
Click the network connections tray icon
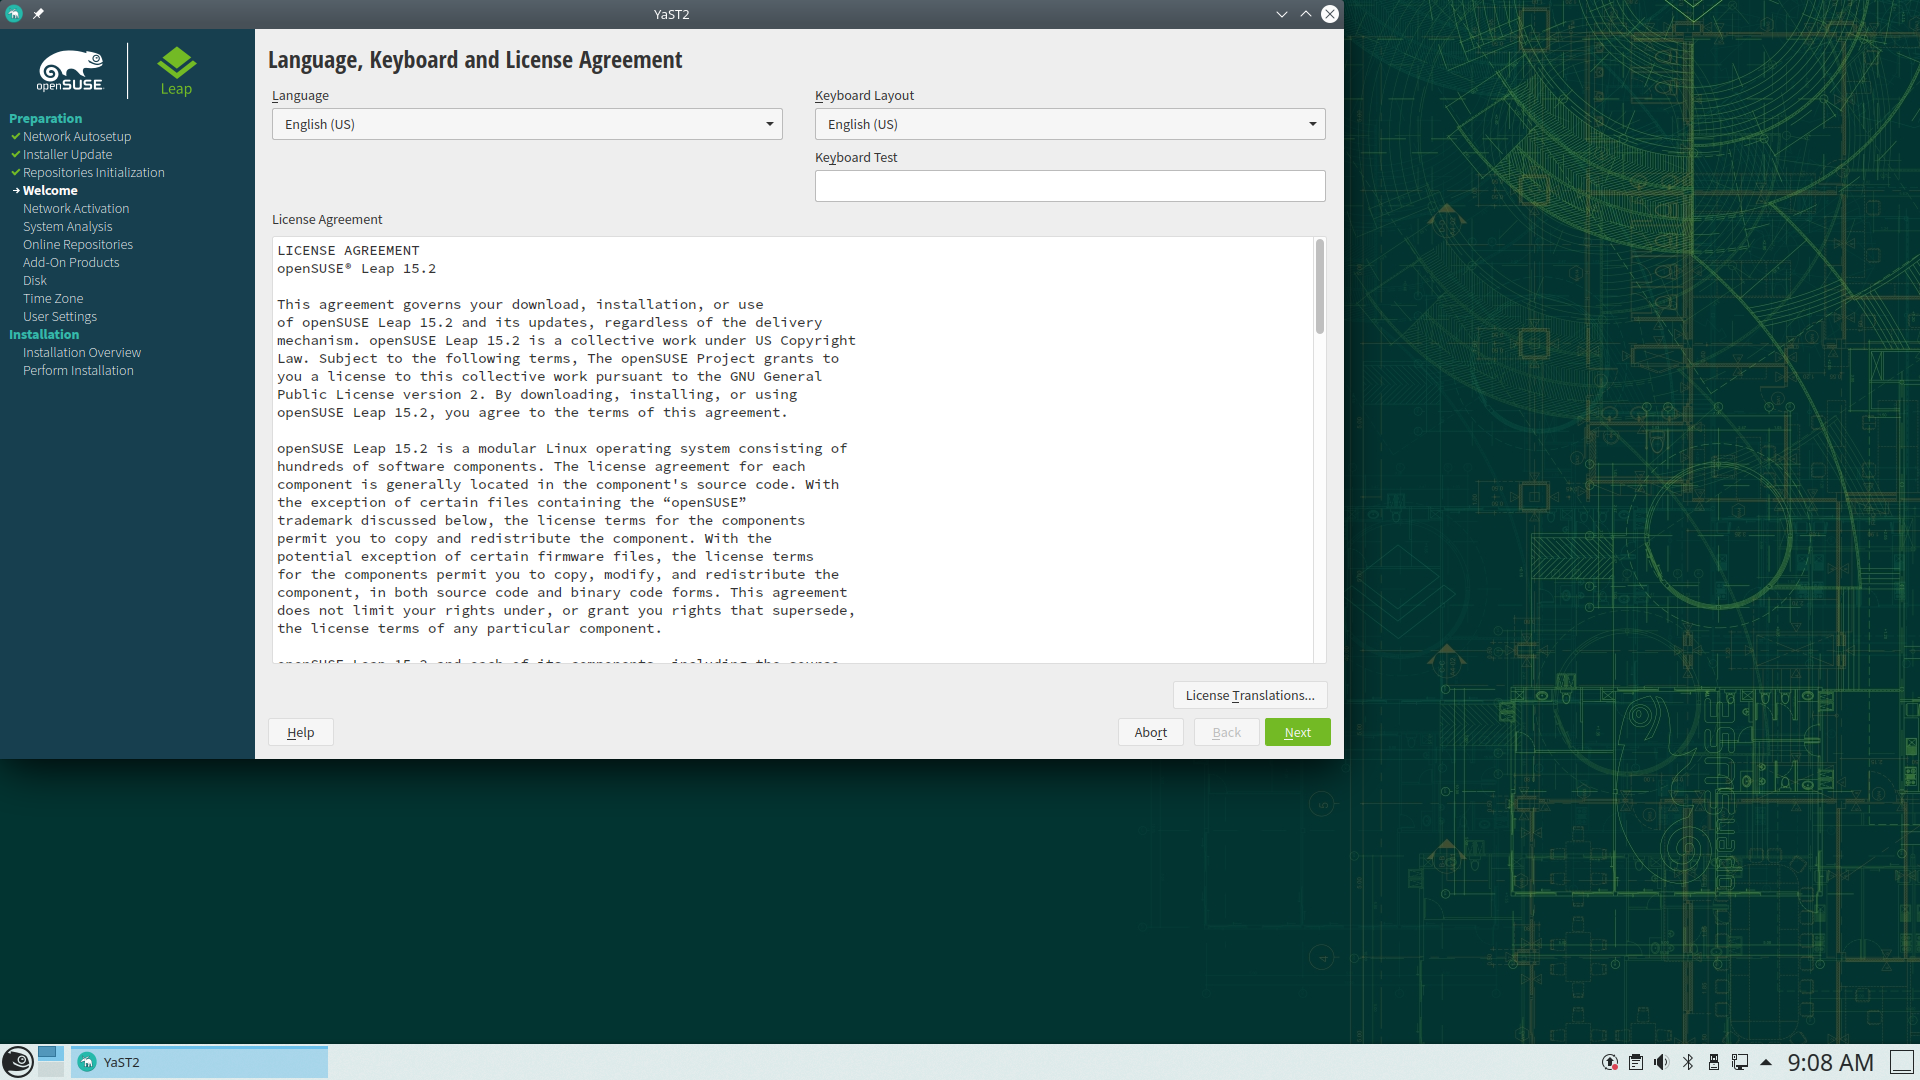coord(1740,1062)
